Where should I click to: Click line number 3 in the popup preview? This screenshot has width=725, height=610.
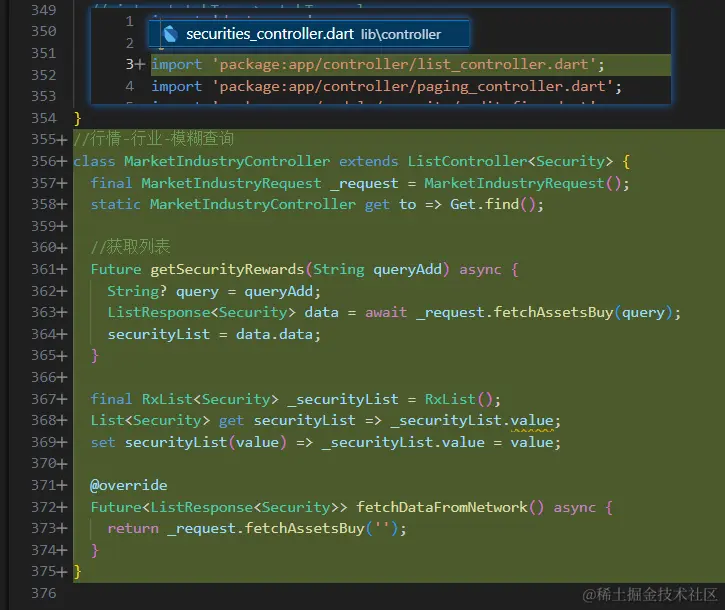130,64
